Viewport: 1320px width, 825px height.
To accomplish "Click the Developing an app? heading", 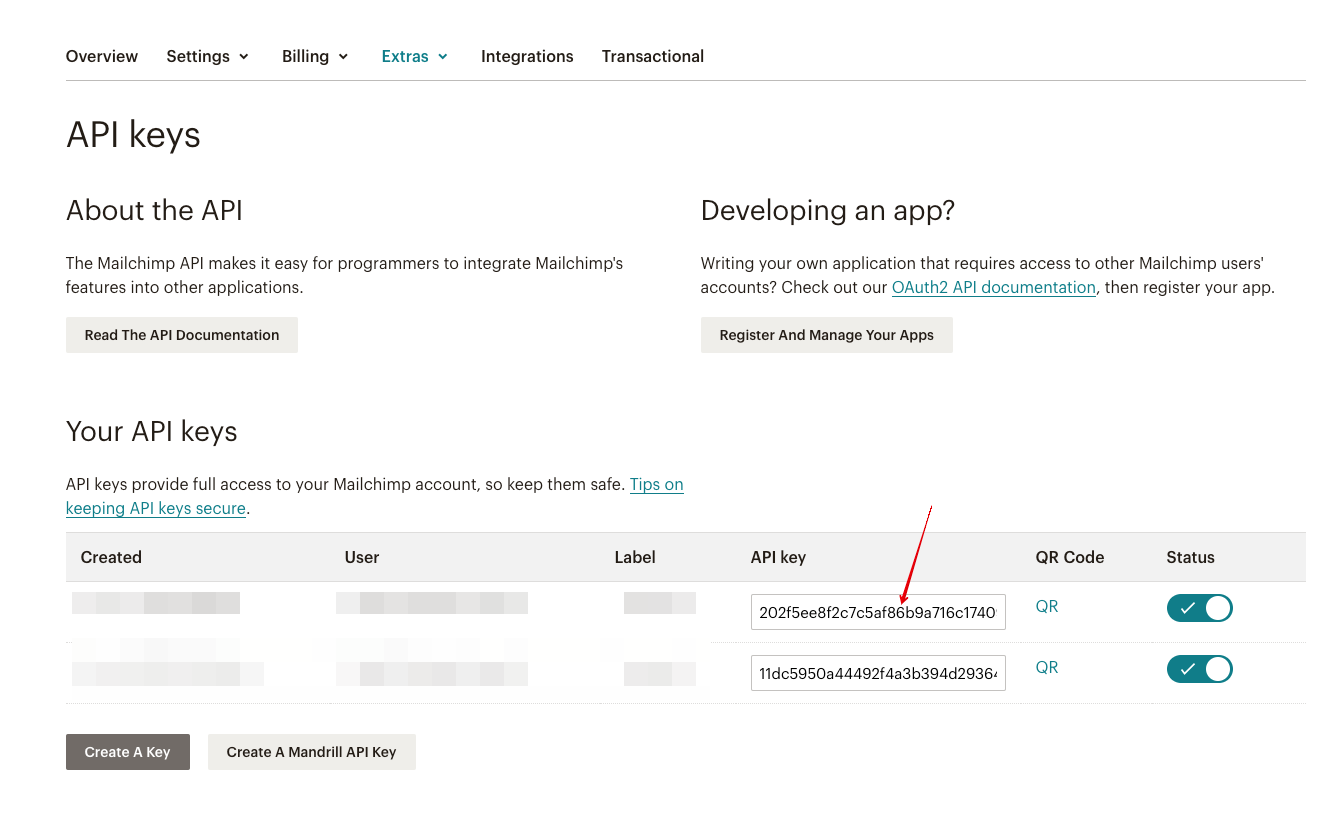I will click(828, 210).
